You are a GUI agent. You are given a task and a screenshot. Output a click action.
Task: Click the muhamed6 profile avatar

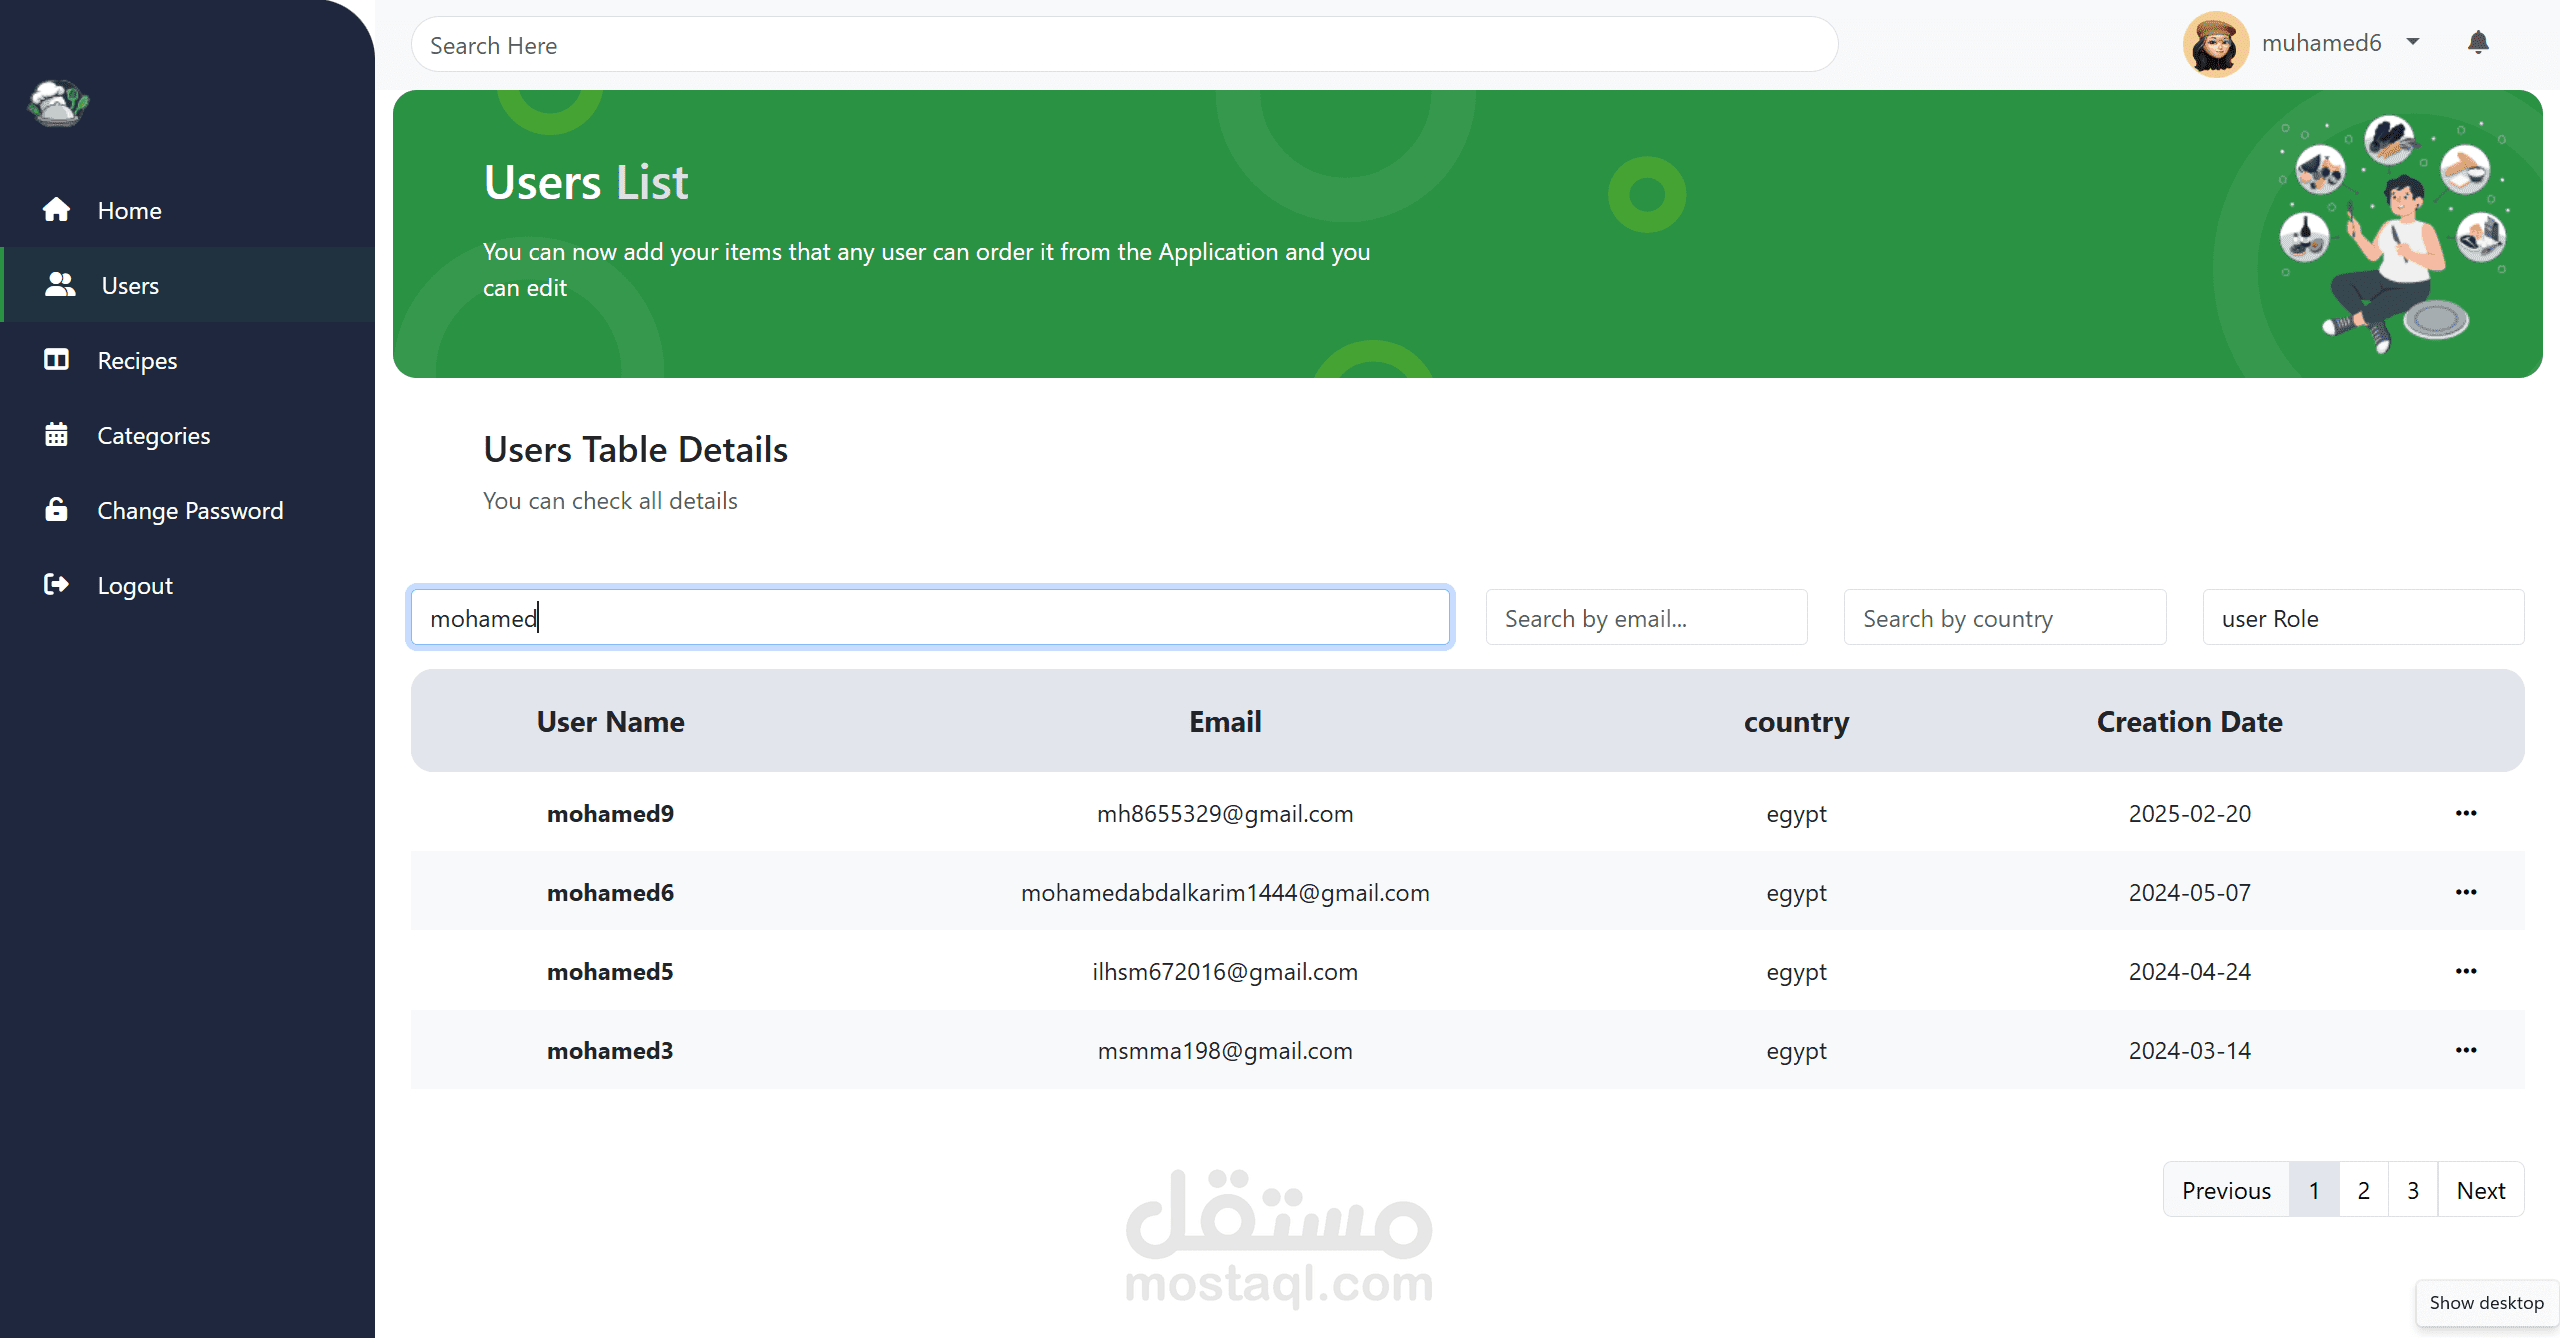click(2216, 44)
